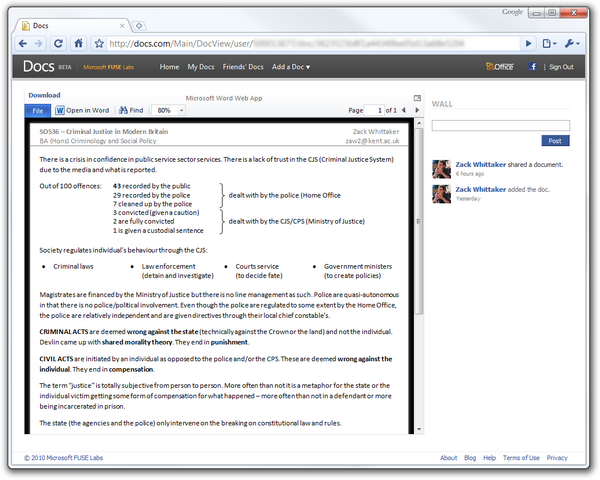Sign Out of Docs
The image size is (600, 480).
pyautogui.click(x=561, y=67)
